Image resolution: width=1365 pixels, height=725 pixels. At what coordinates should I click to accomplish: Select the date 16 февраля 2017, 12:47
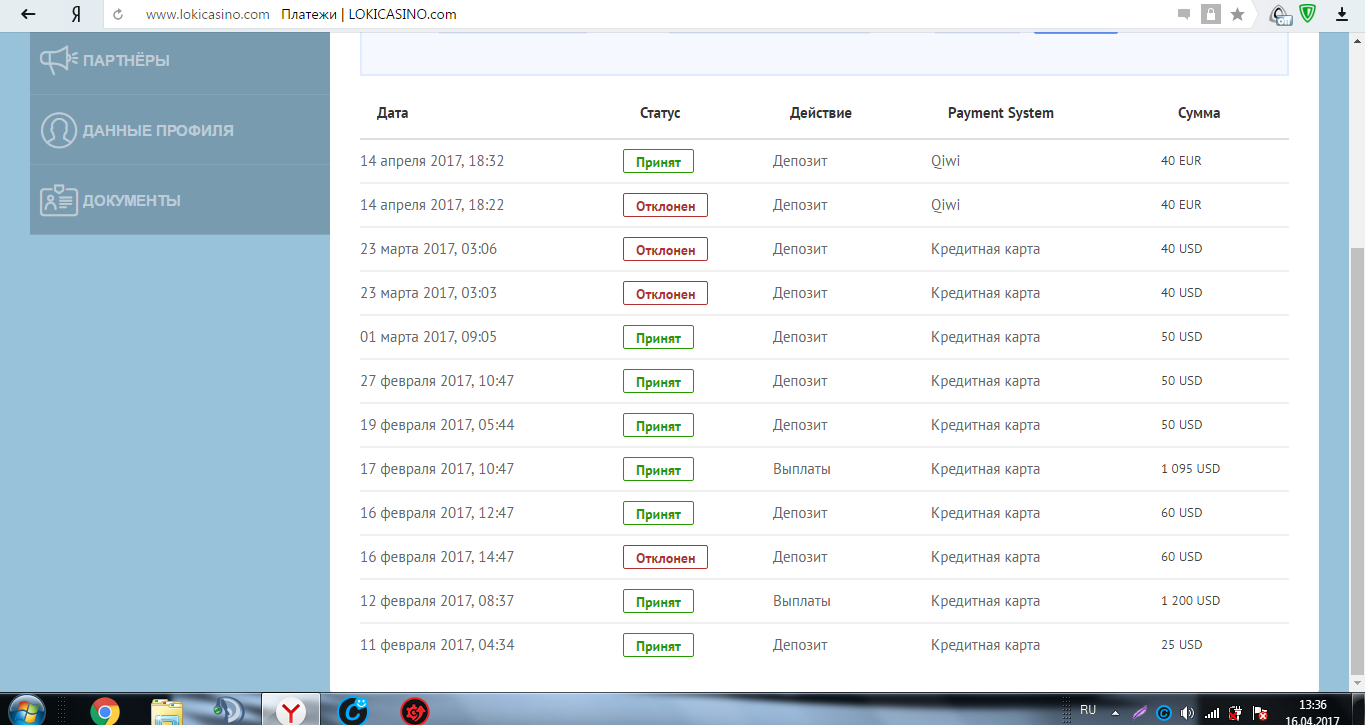(x=437, y=513)
